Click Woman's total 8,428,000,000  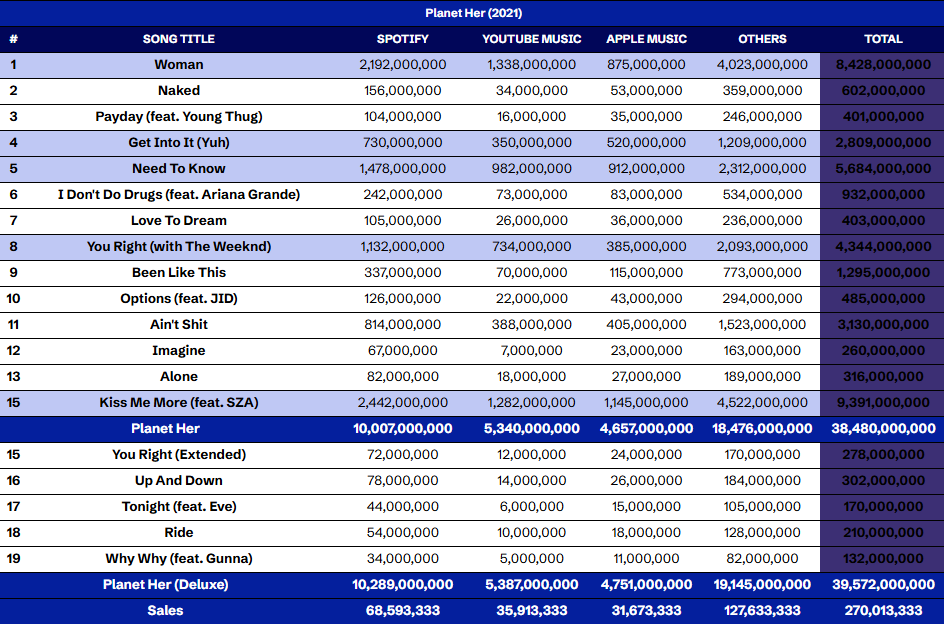coord(883,65)
